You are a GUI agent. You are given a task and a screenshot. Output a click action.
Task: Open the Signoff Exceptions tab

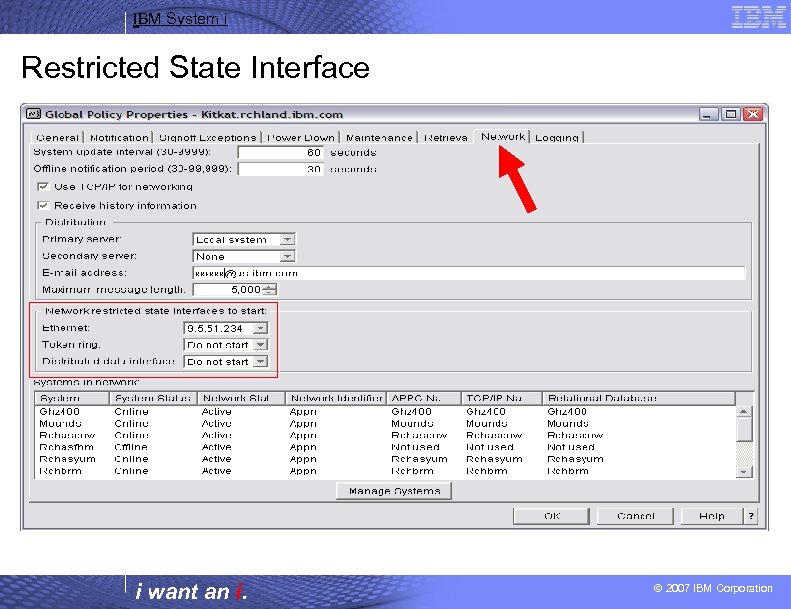207,137
